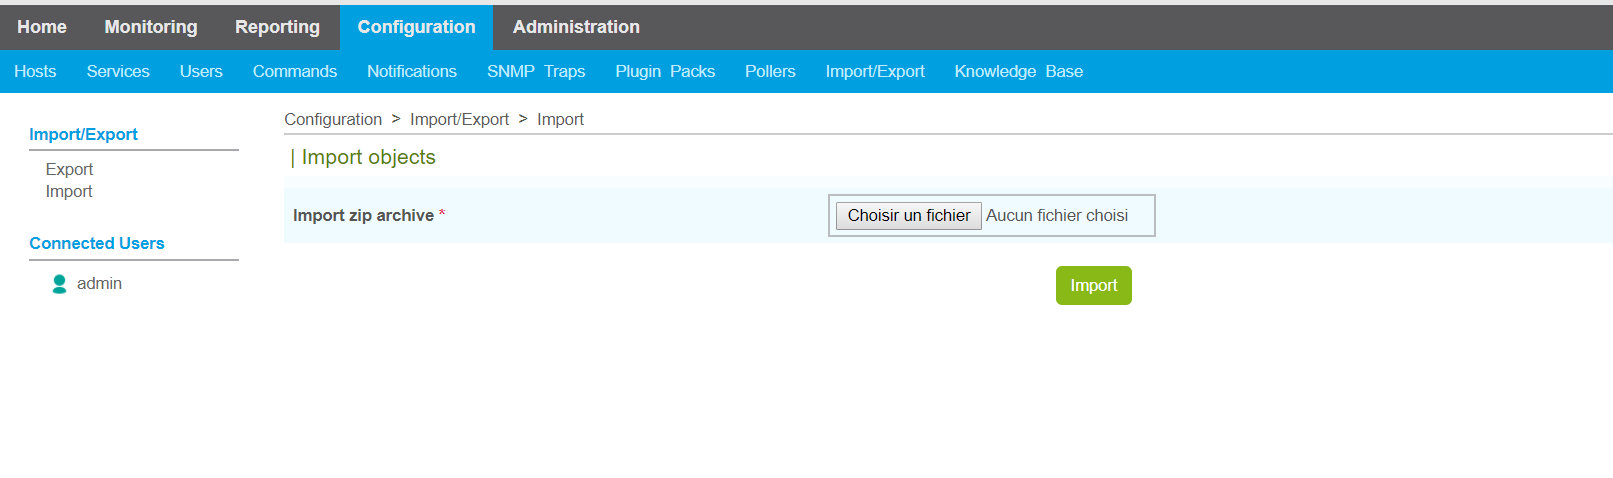Go to the Reporting tab
Screen dimensions: 1613x478
277,27
